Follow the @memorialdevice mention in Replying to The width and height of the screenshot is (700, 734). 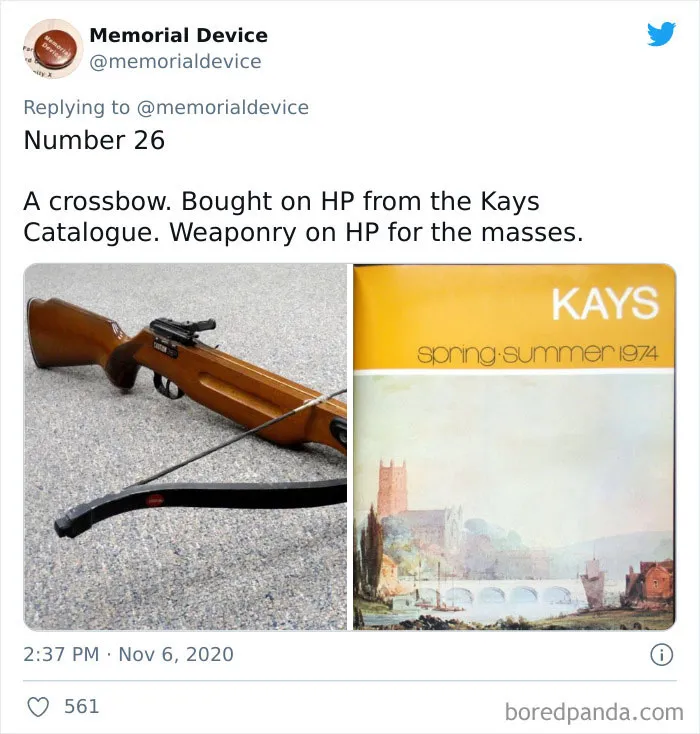pyautogui.click(x=223, y=107)
